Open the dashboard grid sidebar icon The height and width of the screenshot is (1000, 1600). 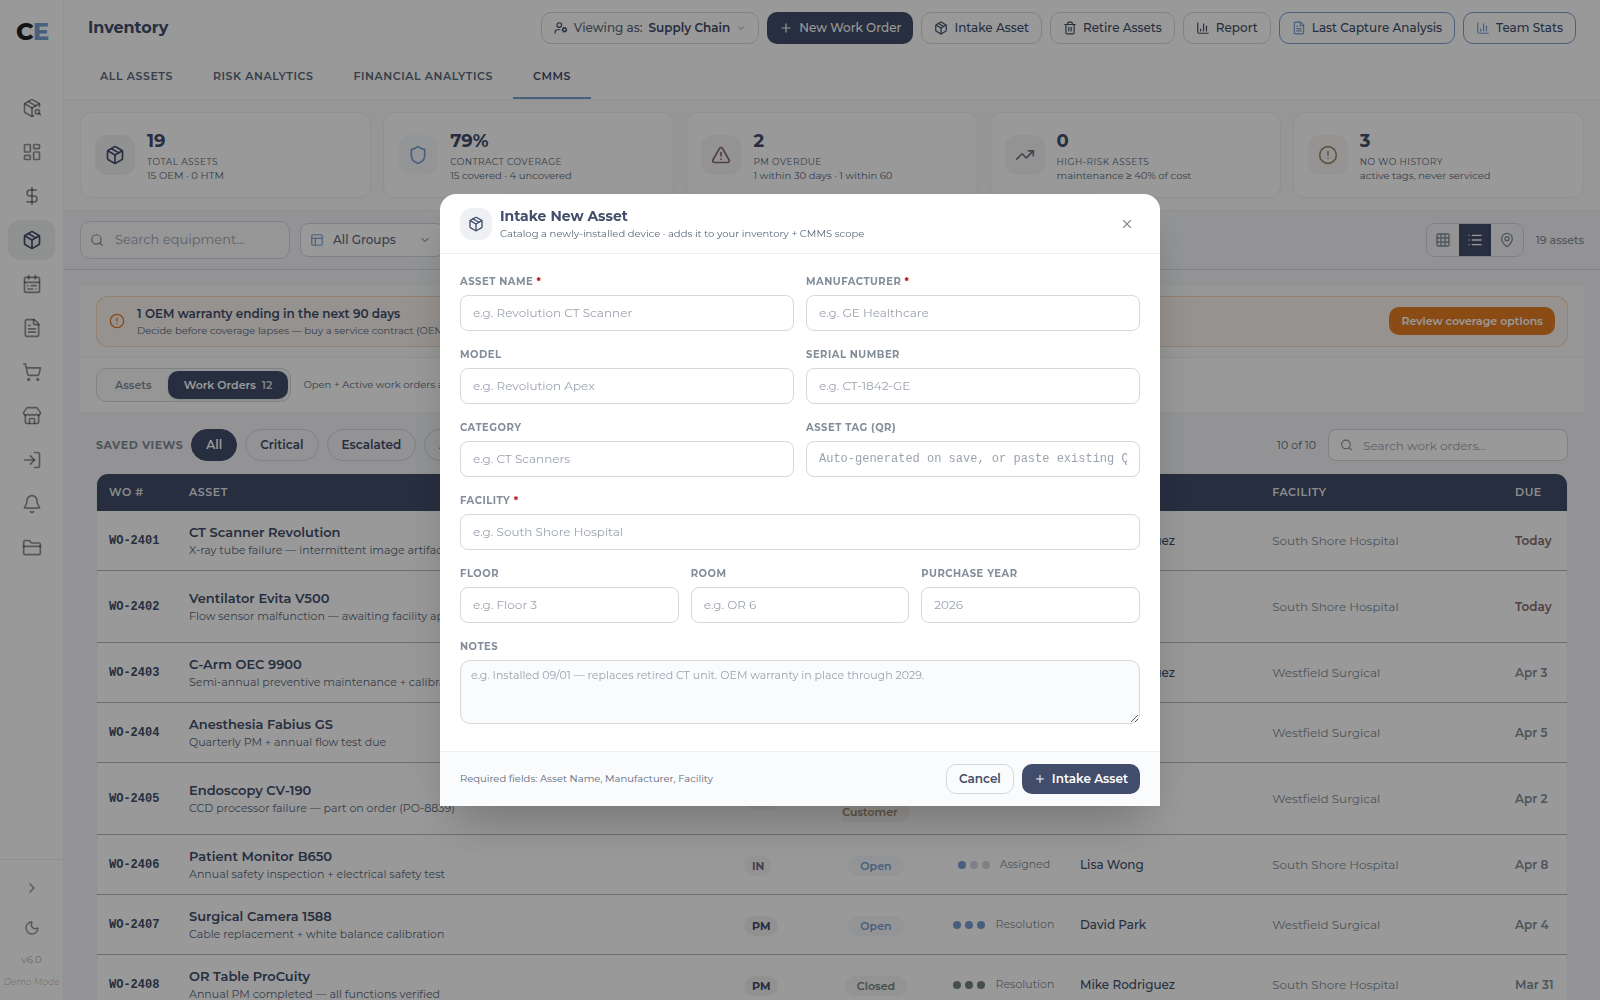pos(32,152)
